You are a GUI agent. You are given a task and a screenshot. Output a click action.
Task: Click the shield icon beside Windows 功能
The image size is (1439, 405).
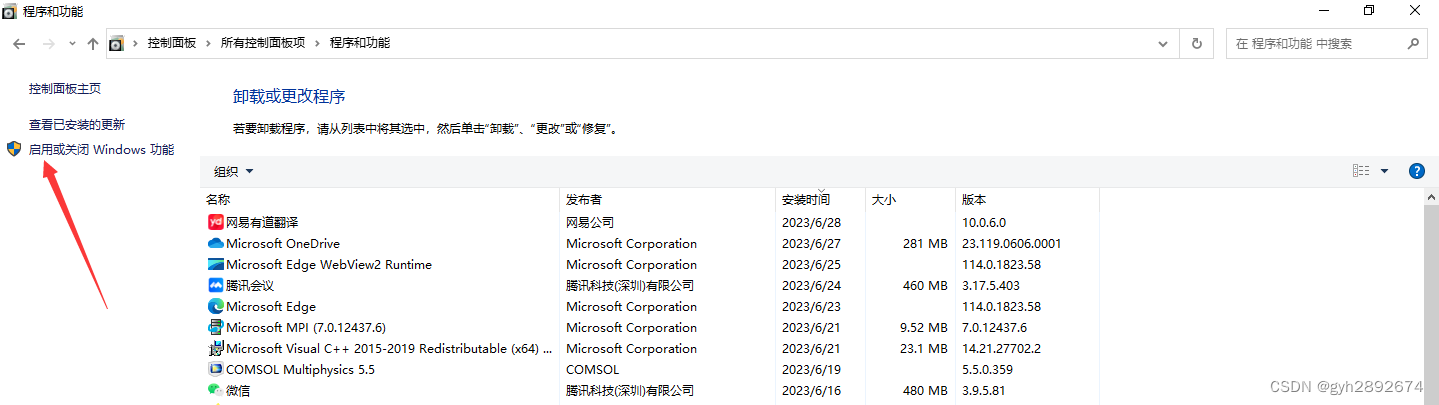pos(14,149)
